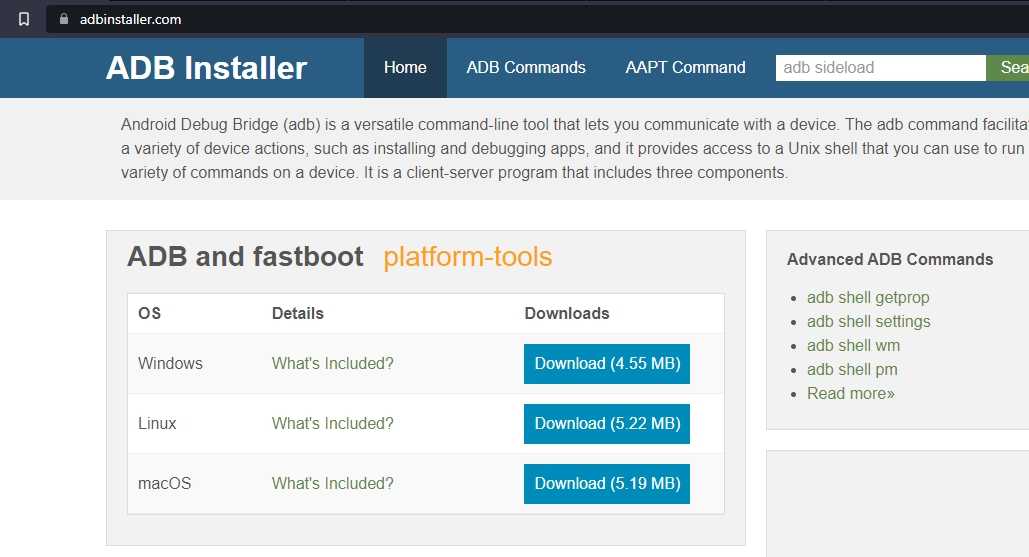The image size is (1029, 557).
Task: Click the bookmark icon in browser bar
Action: pyautogui.click(x=24, y=19)
